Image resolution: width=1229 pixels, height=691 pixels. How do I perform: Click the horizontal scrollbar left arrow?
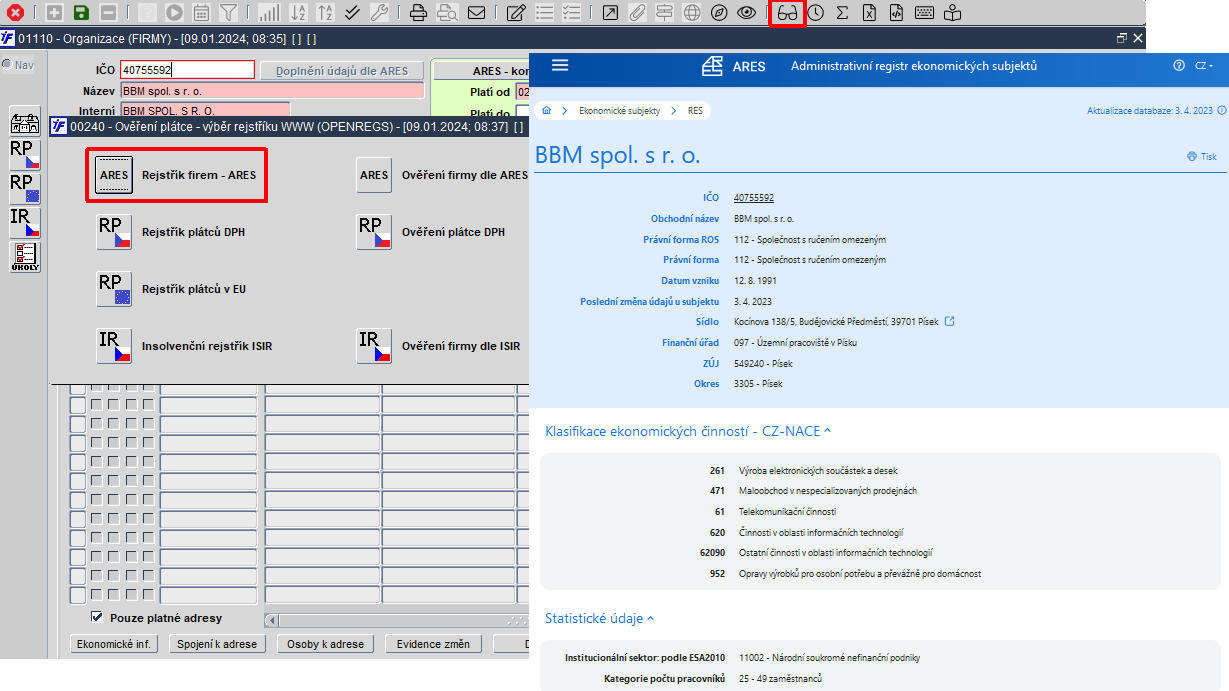pos(270,620)
